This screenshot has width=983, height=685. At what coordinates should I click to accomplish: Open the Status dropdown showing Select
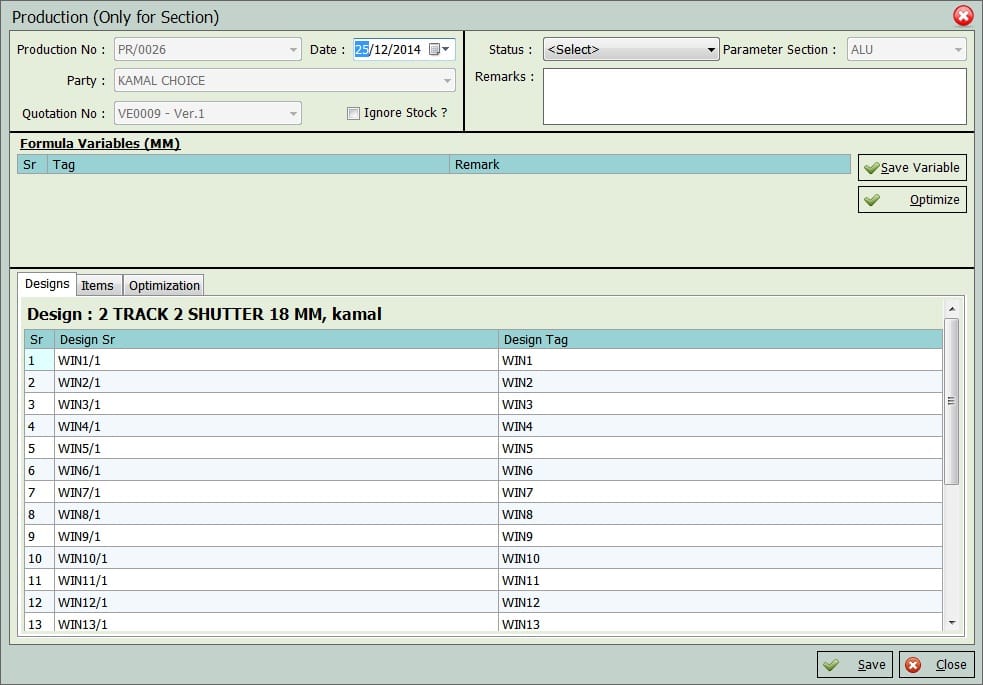point(630,48)
